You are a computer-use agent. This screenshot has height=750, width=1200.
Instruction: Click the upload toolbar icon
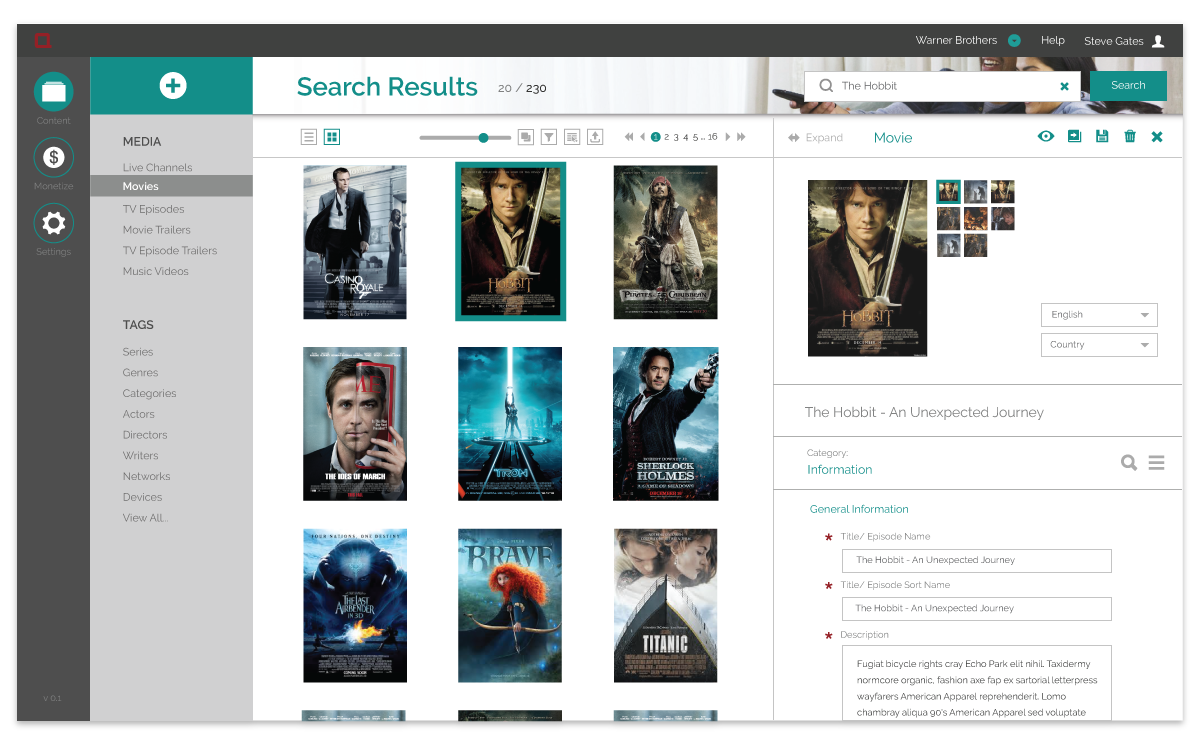click(x=595, y=137)
